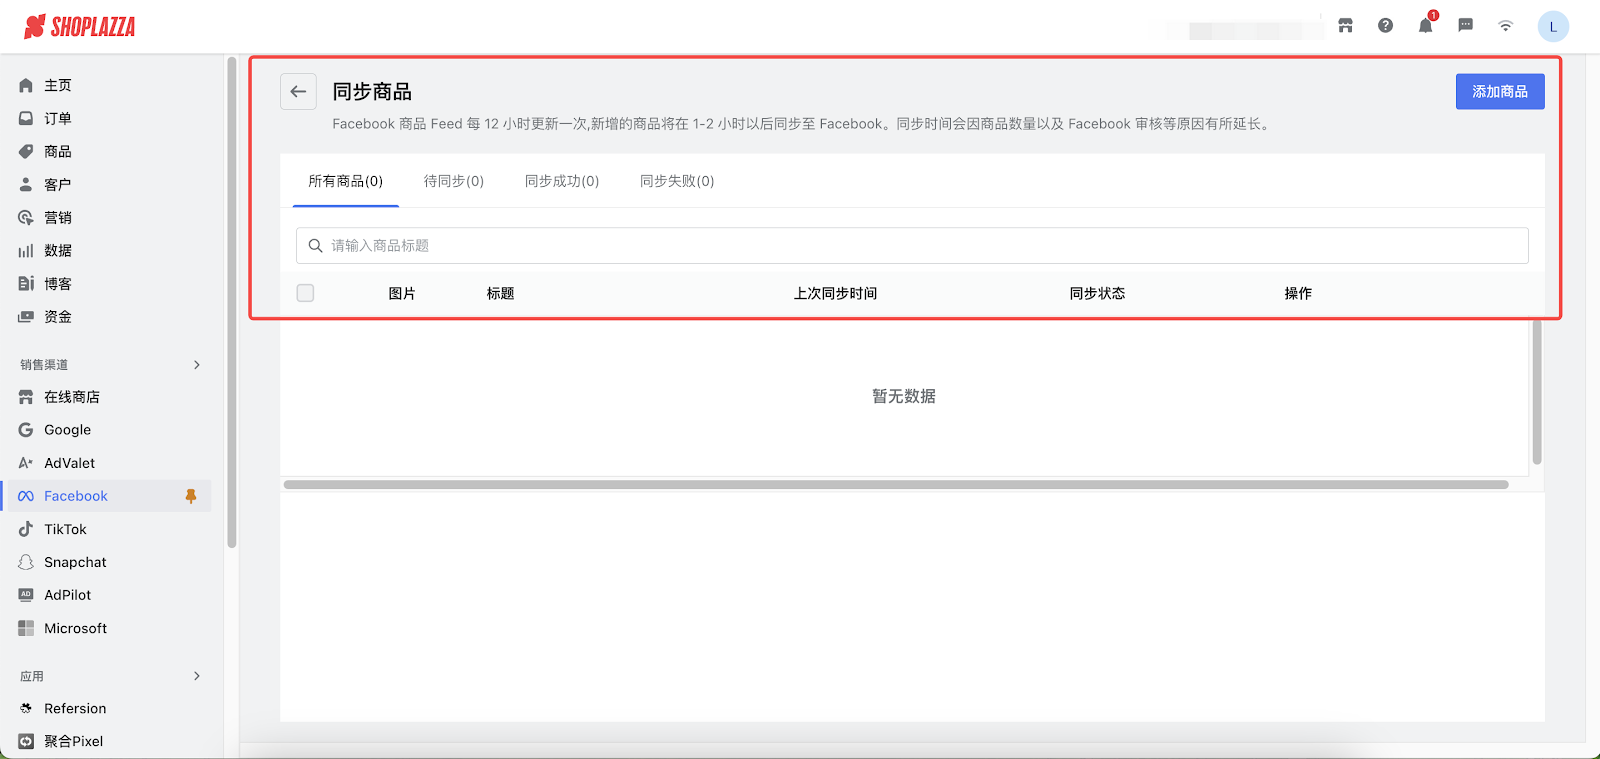This screenshot has height=759, width=1600.
Task: Open TikTok in the sidebar
Action: pyautogui.click(x=65, y=529)
